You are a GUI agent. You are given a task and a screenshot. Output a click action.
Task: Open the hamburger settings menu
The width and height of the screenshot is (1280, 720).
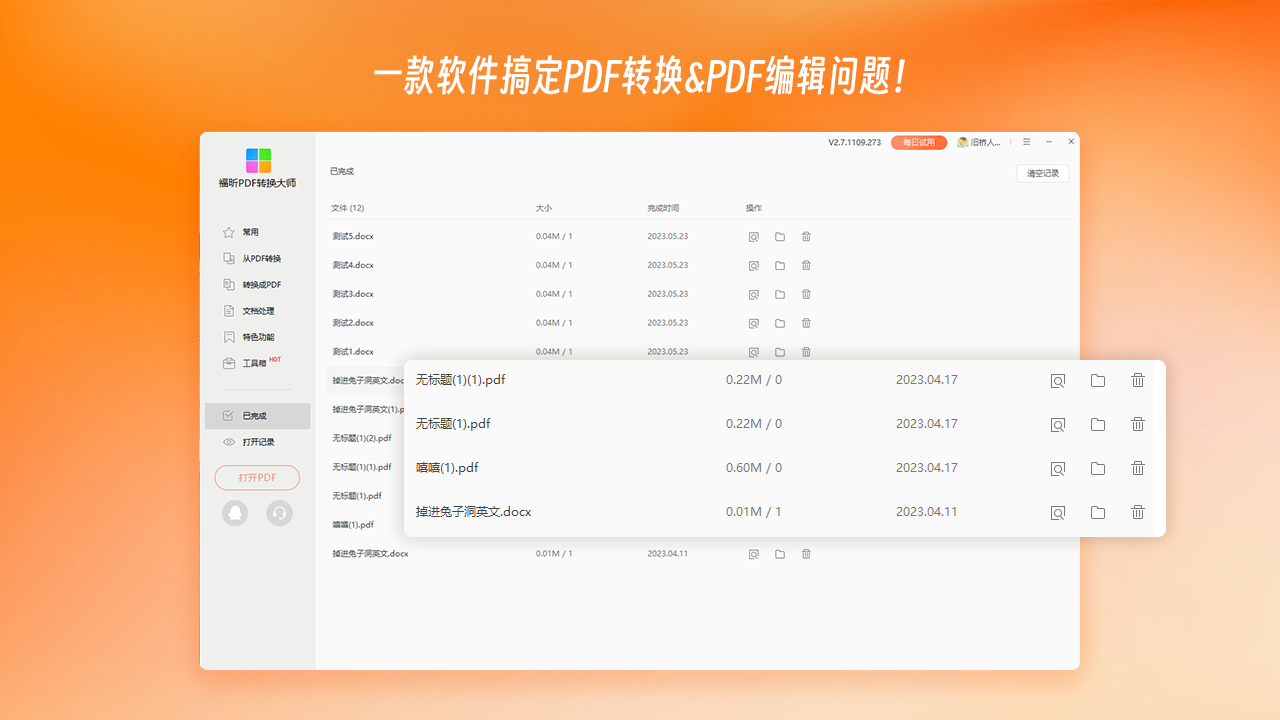point(1026,141)
